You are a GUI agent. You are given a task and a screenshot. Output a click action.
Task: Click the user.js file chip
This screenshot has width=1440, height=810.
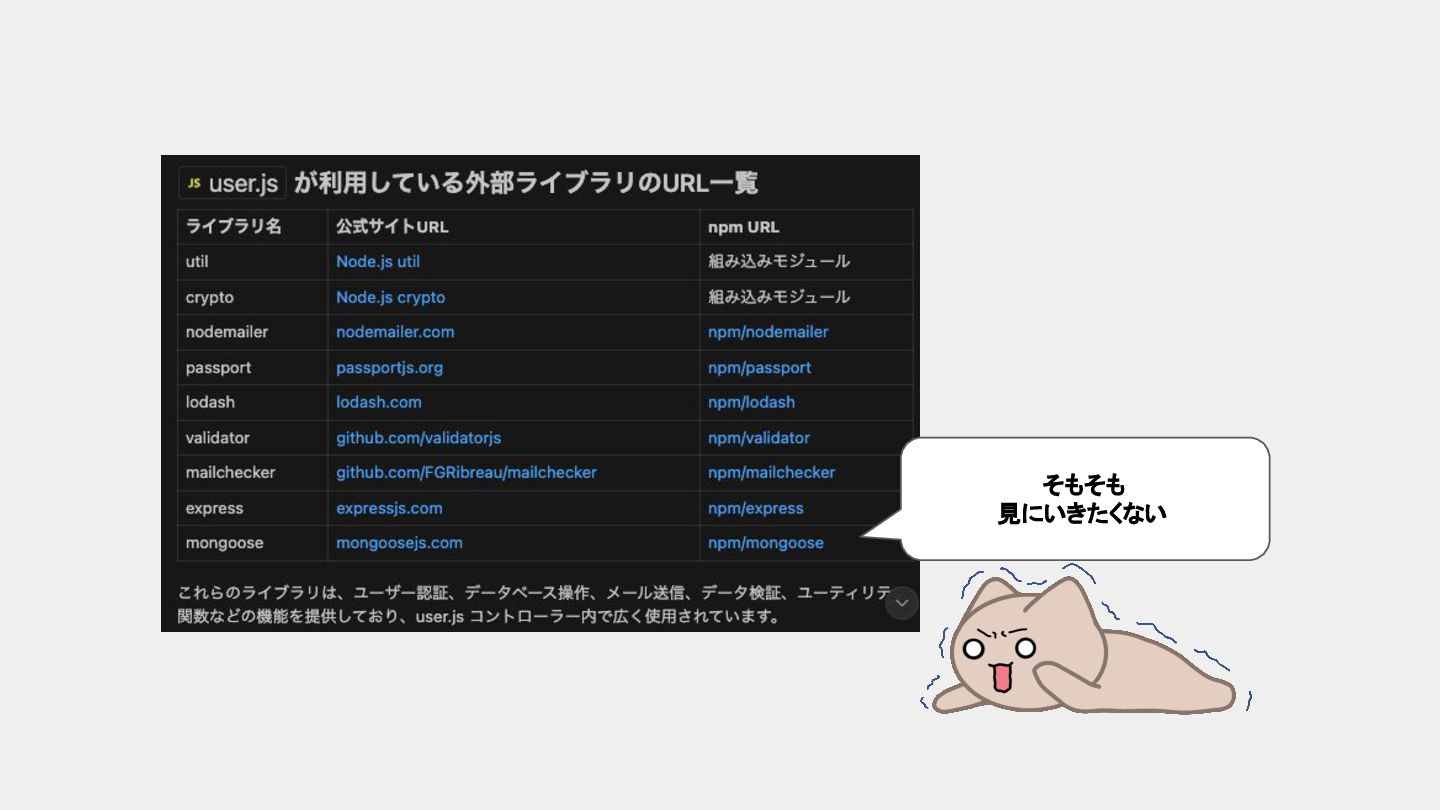click(x=233, y=184)
